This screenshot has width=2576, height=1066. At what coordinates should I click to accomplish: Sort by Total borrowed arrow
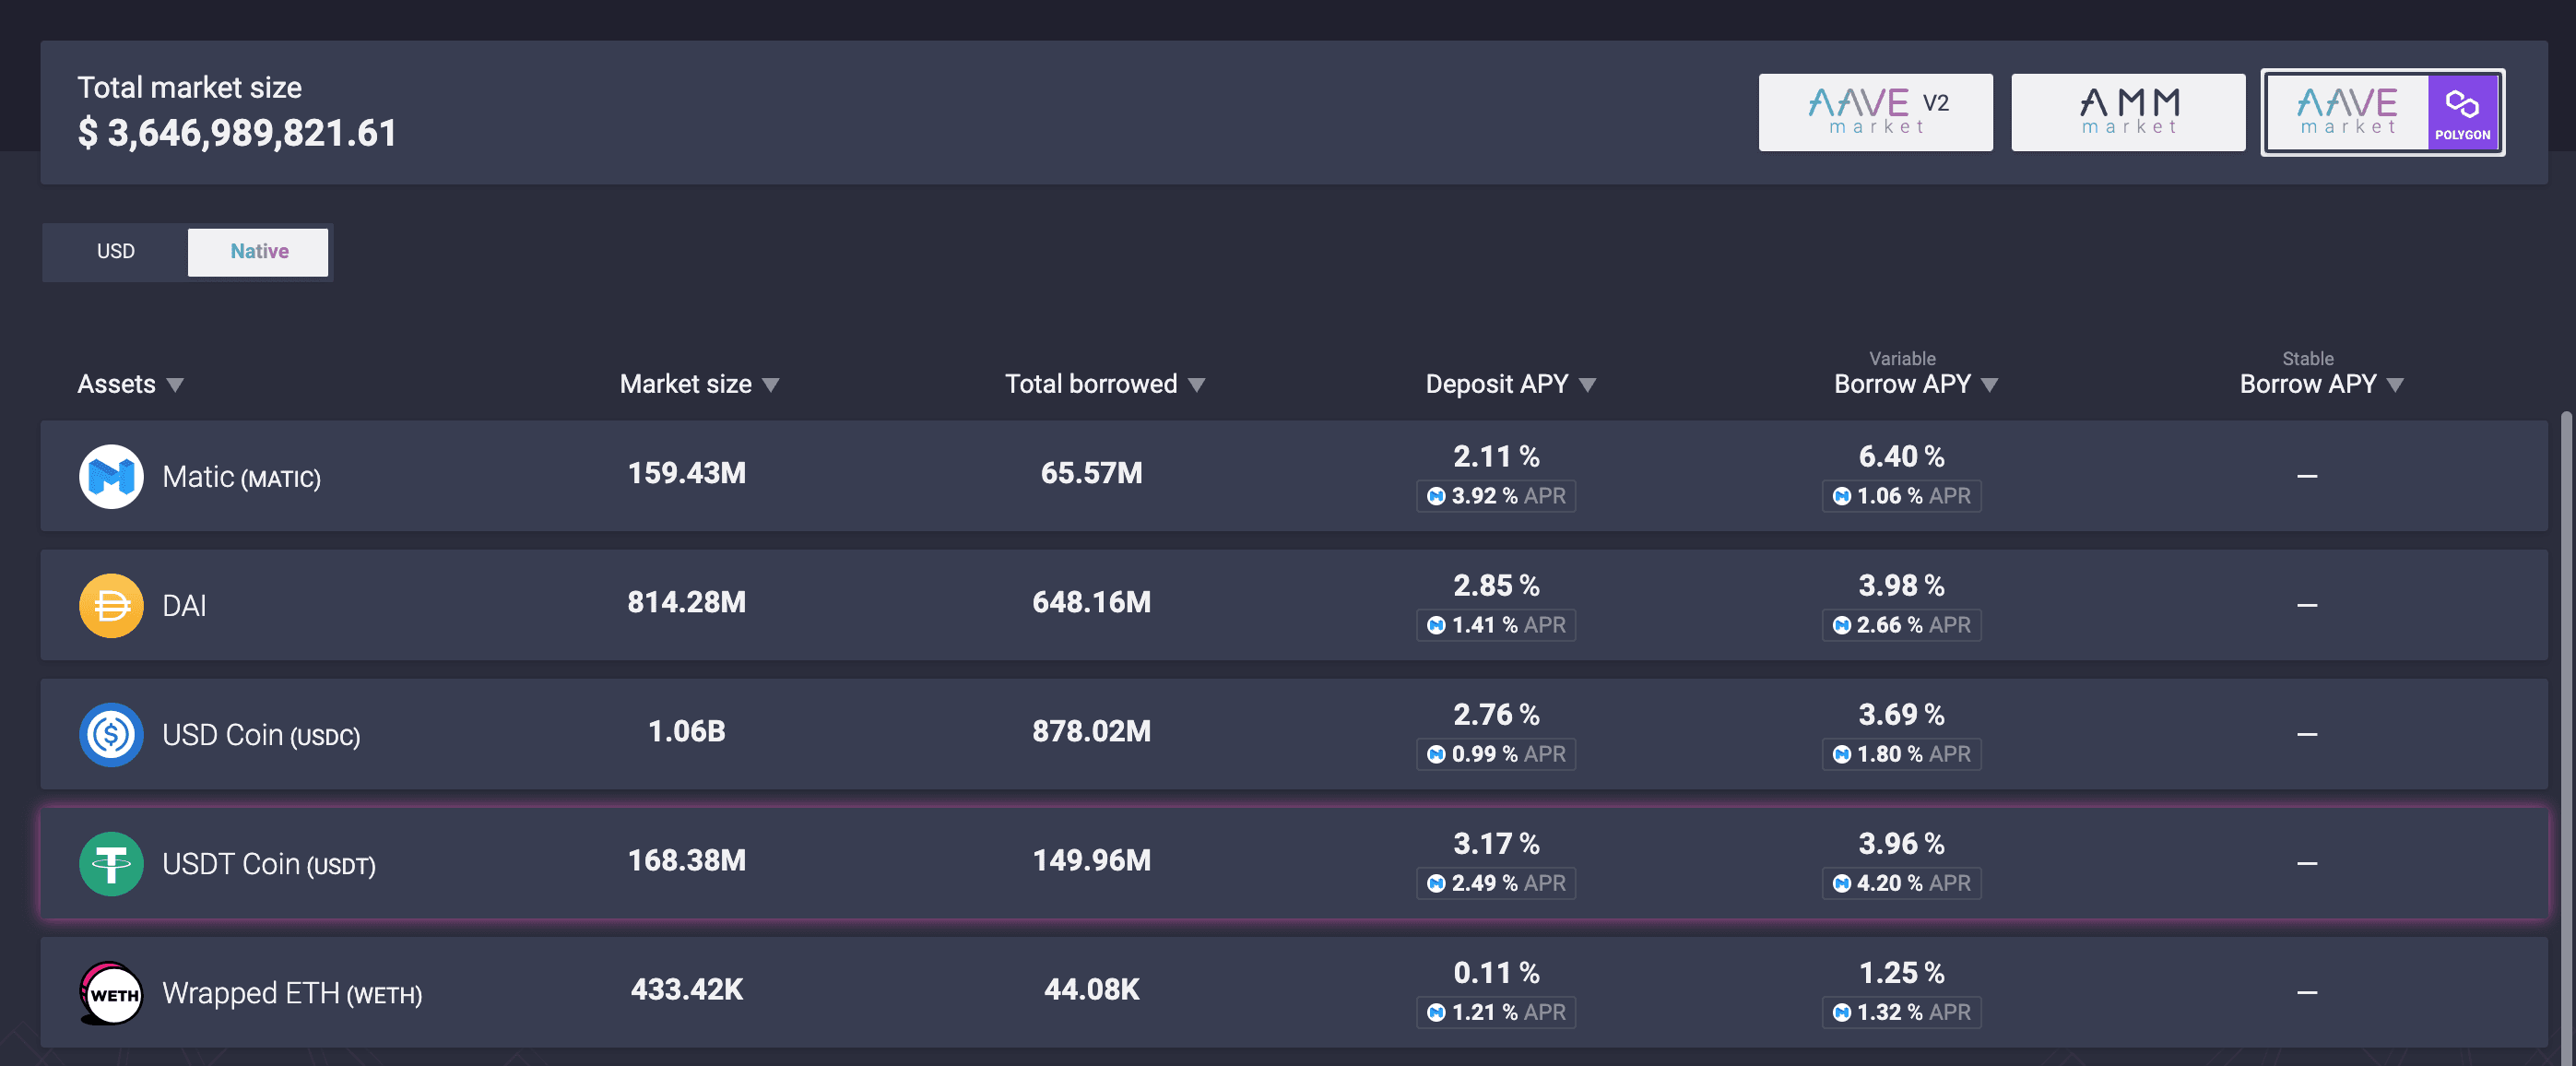1196,385
